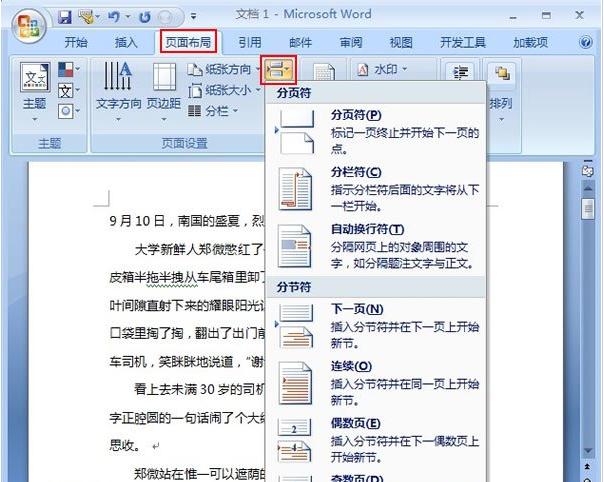Click the Redo/Repeat icon
The height and width of the screenshot is (482, 604).
coord(145,17)
